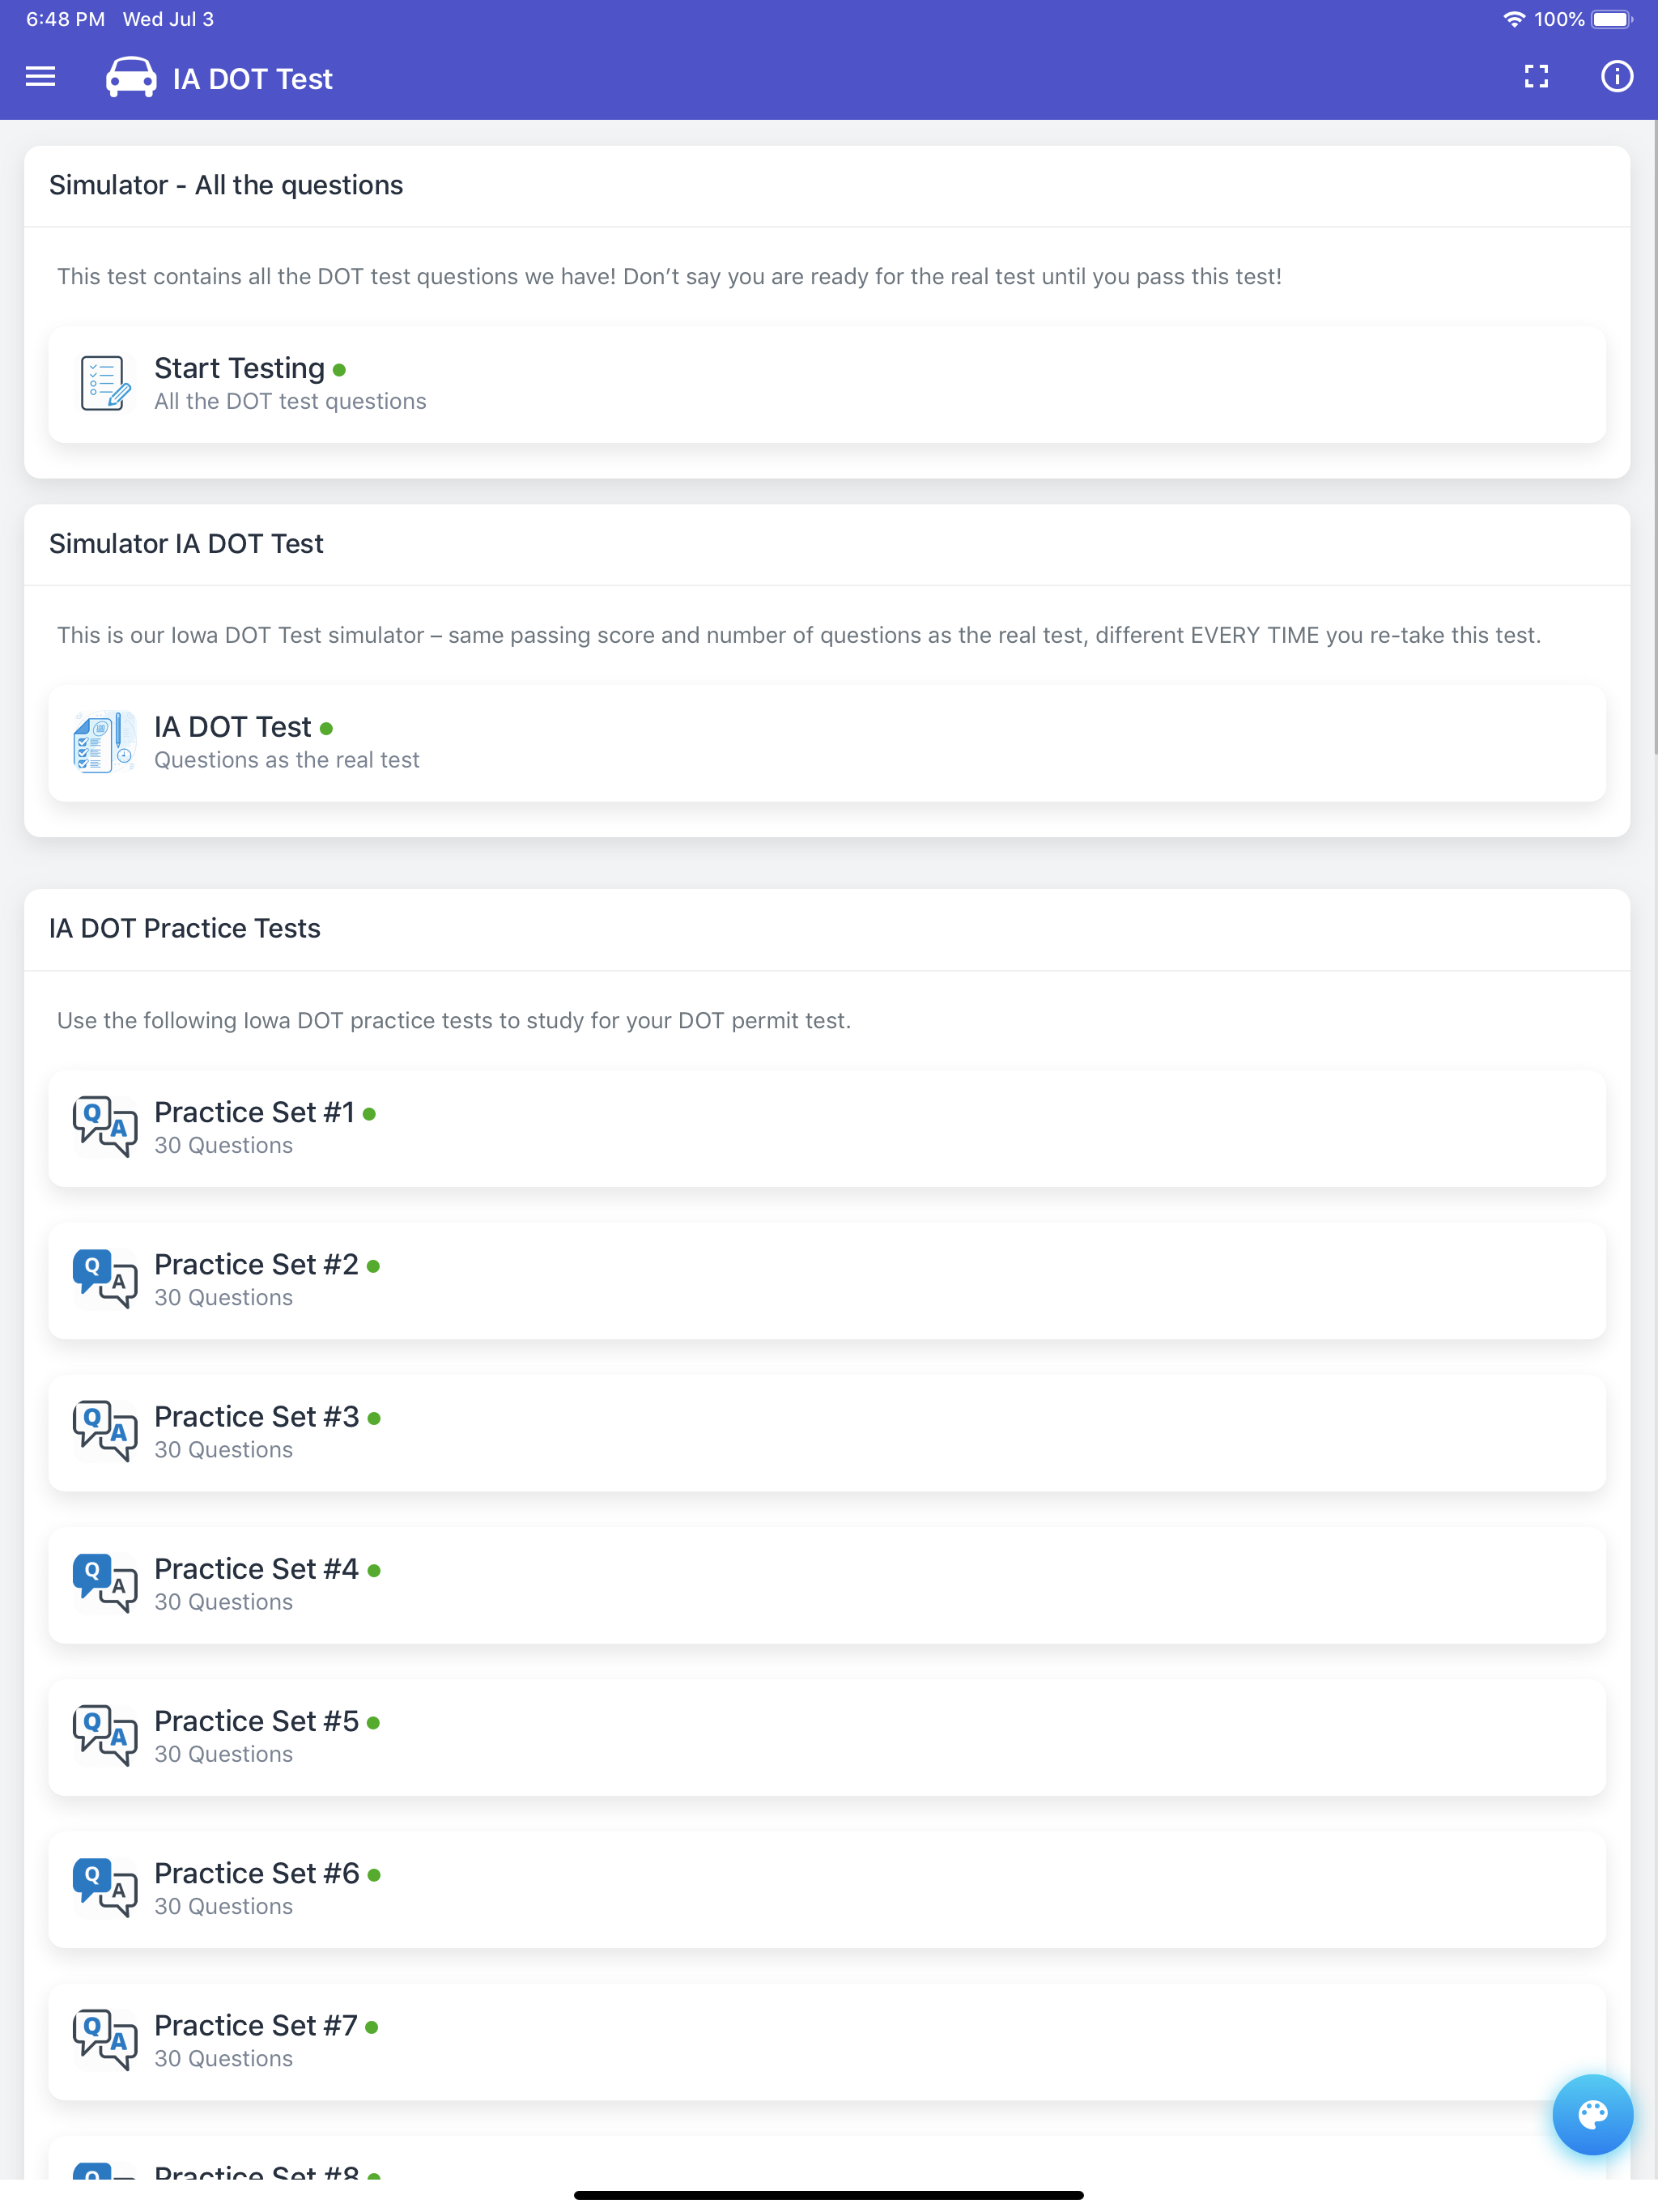This screenshot has height=2212, width=1658.
Task: Tap the clock showing 6:48 PM
Action: tap(63, 17)
